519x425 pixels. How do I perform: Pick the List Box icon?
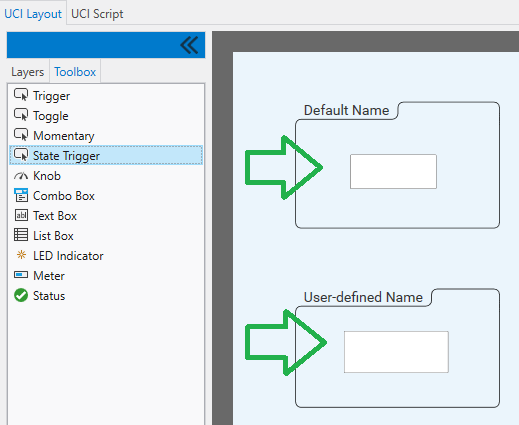tap(21, 235)
